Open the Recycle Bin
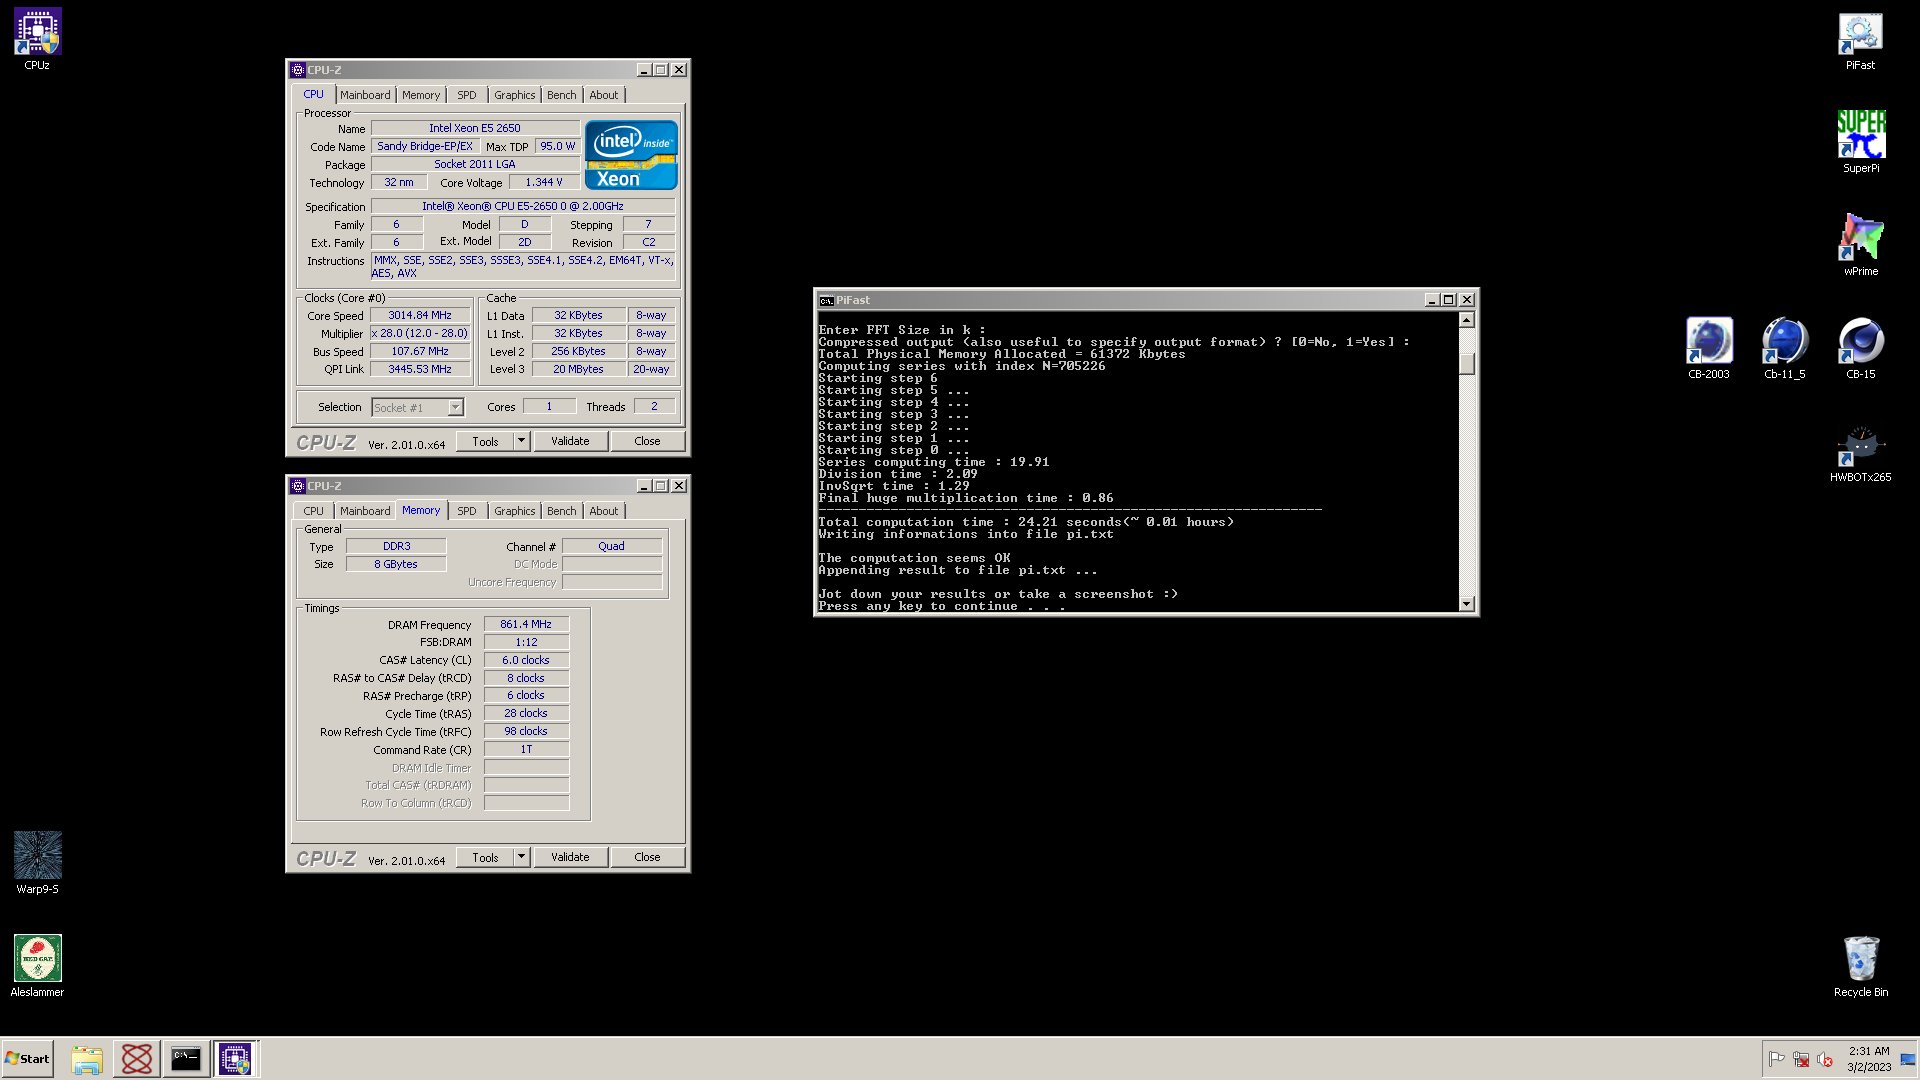Screen dimensions: 1920x1080 pyautogui.click(x=1860, y=965)
